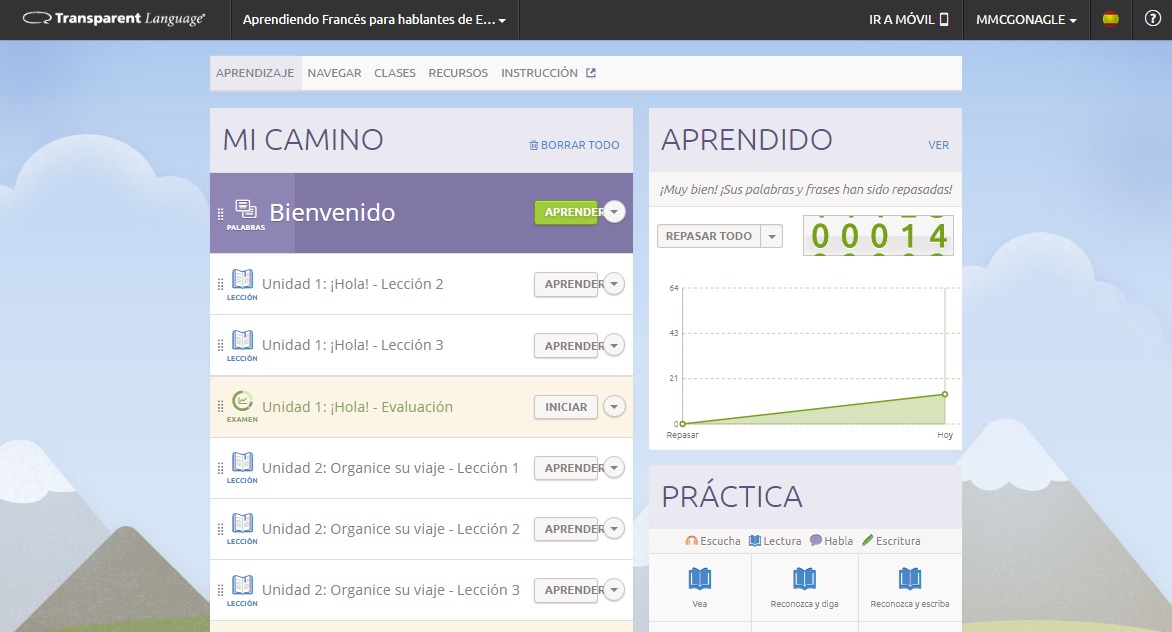Open the Reconozca y escriba activity icon
This screenshot has width=1172, height=632.
coord(909,578)
